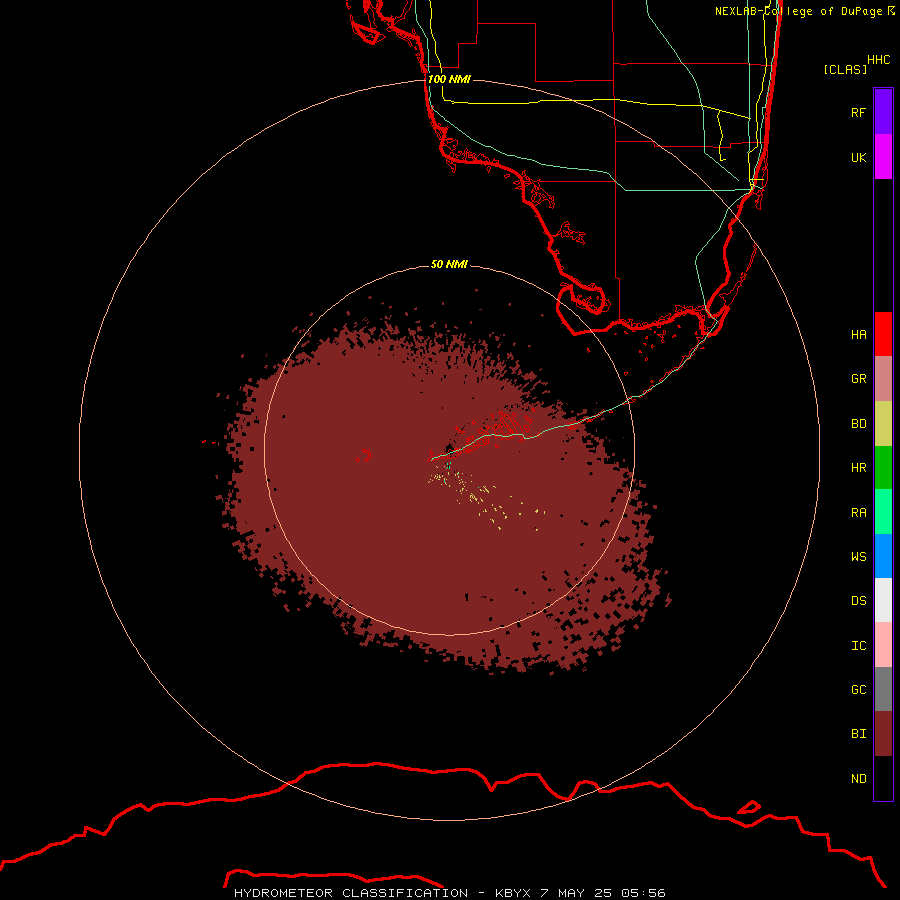
Task: Click the [CLAS] units label
Action: (x=845, y=70)
